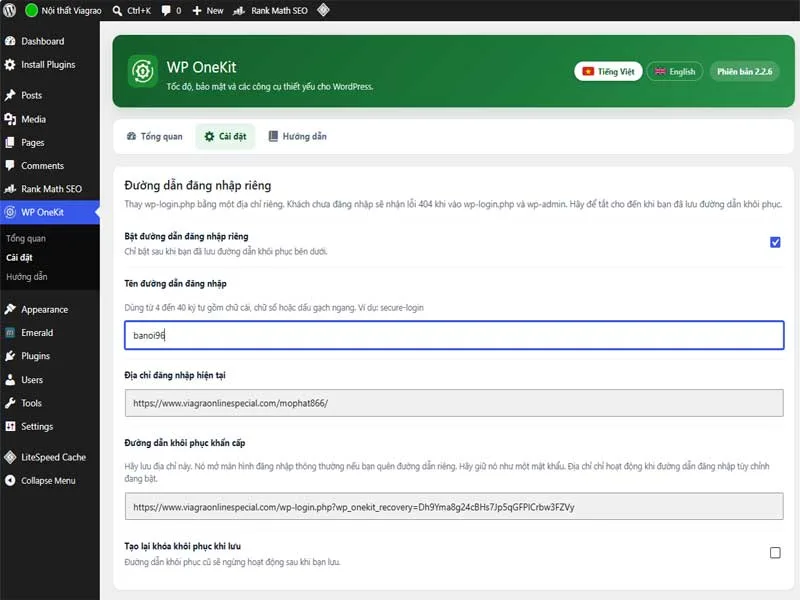Click the Pages icon in sidebar
The height and width of the screenshot is (600, 800).
tap(10, 142)
